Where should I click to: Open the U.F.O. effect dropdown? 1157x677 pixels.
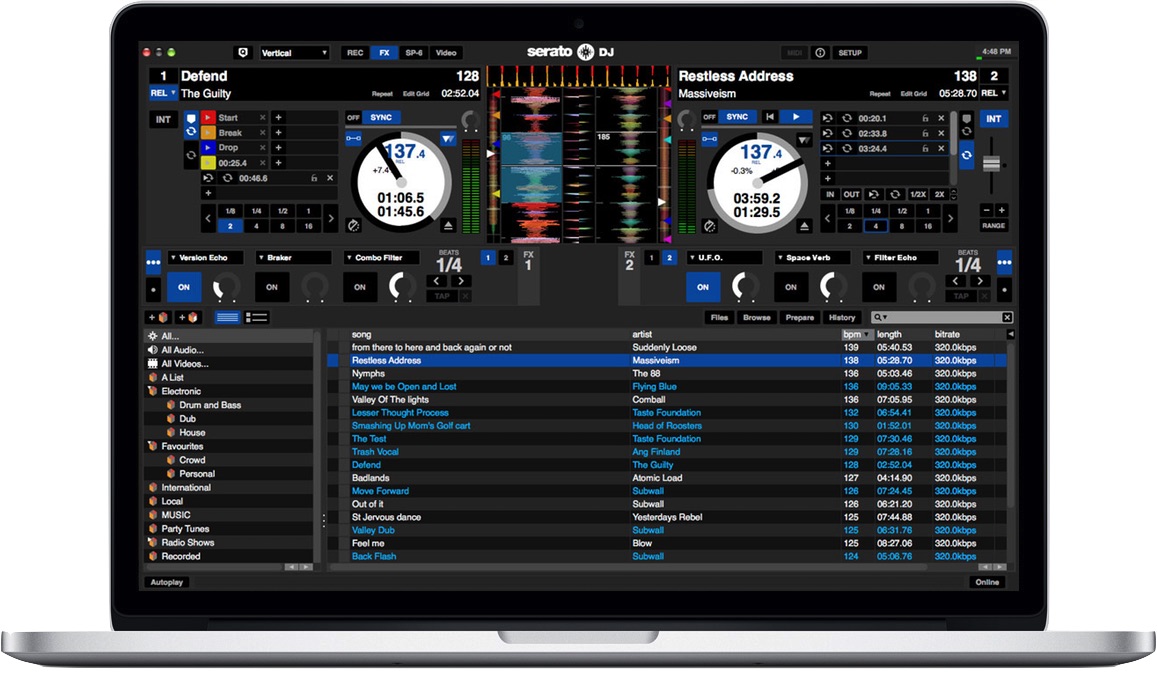(x=724, y=258)
